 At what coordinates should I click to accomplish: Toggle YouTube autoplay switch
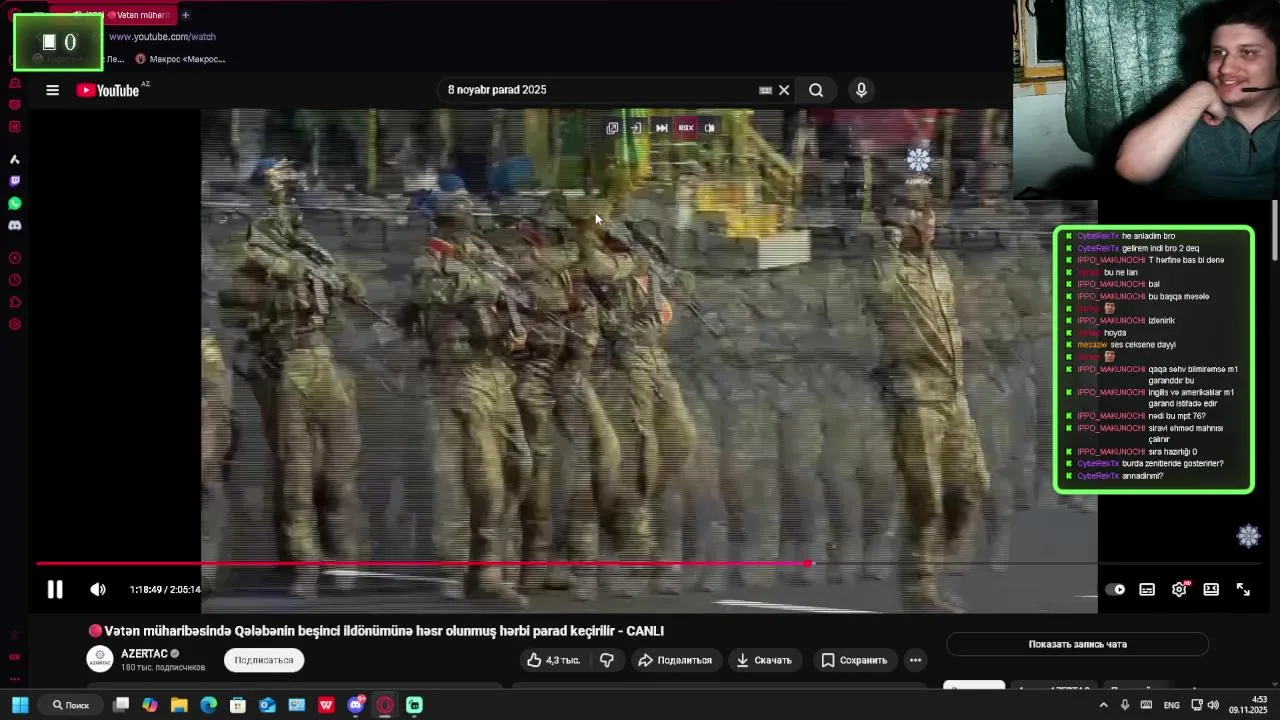pos(1115,590)
